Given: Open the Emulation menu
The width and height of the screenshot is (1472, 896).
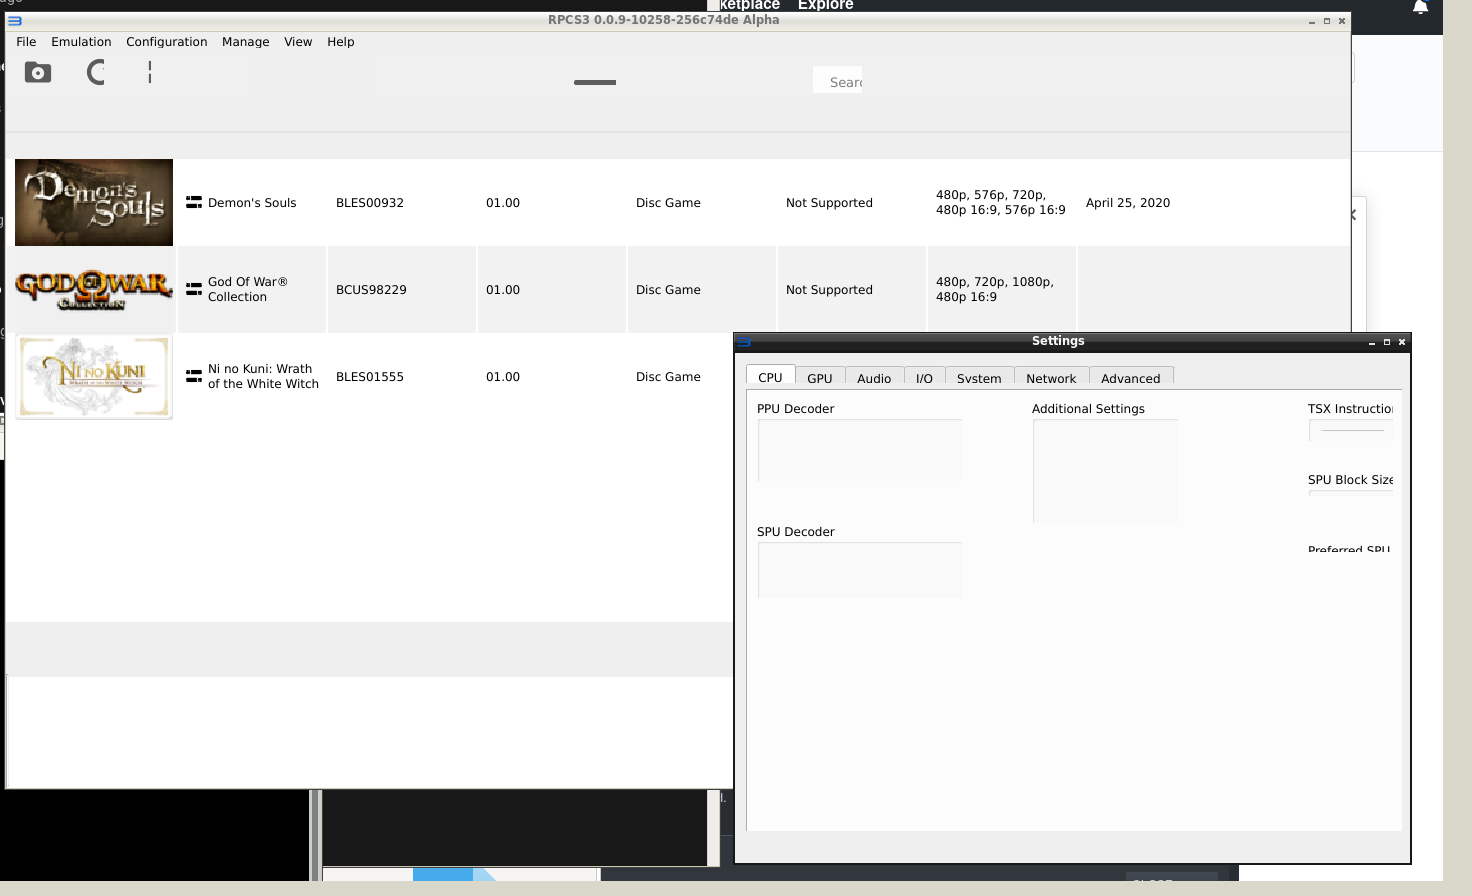Looking at the screenshot, I should point(81,42).
